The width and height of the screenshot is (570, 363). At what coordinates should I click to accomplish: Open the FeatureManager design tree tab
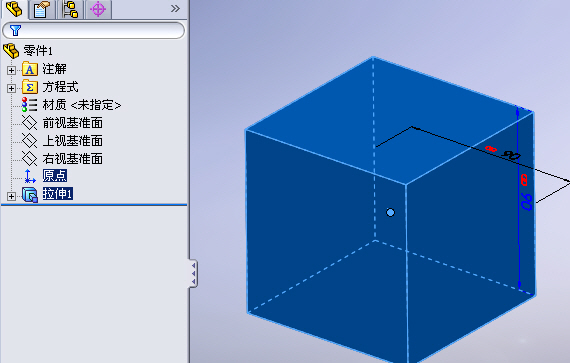15,9
